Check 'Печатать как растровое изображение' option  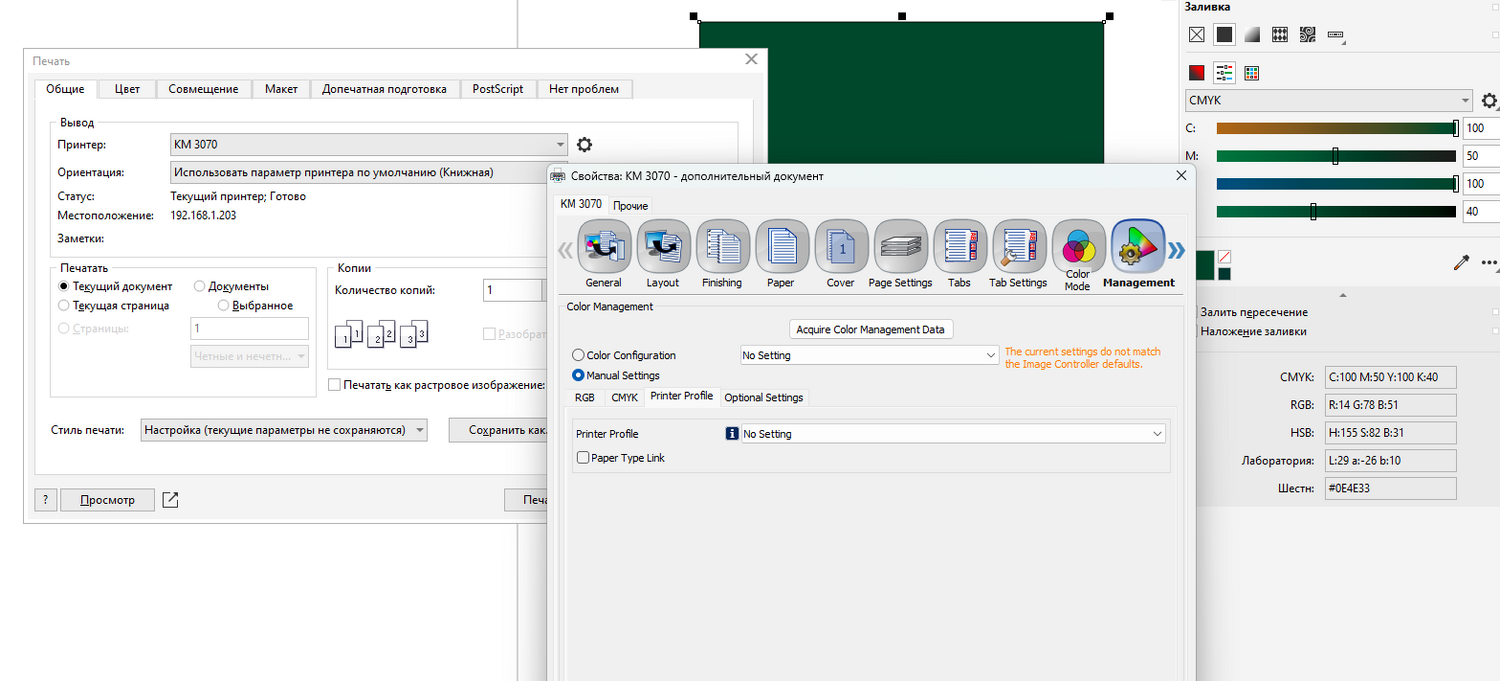point(335,385)
